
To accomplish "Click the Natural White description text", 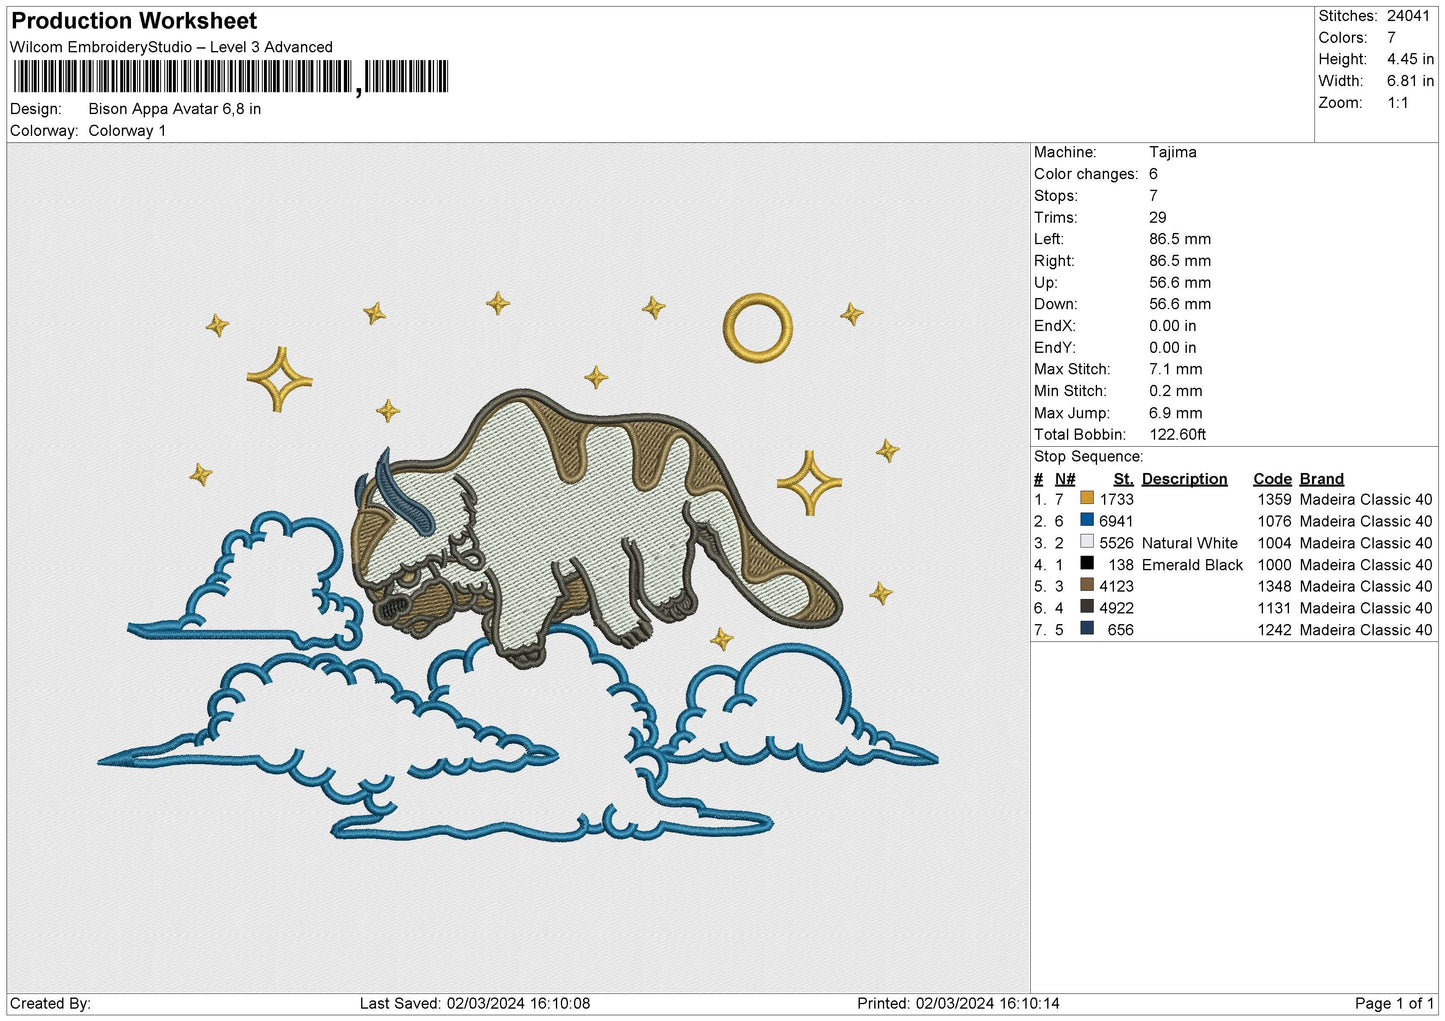I will (x=1190, y=543).
